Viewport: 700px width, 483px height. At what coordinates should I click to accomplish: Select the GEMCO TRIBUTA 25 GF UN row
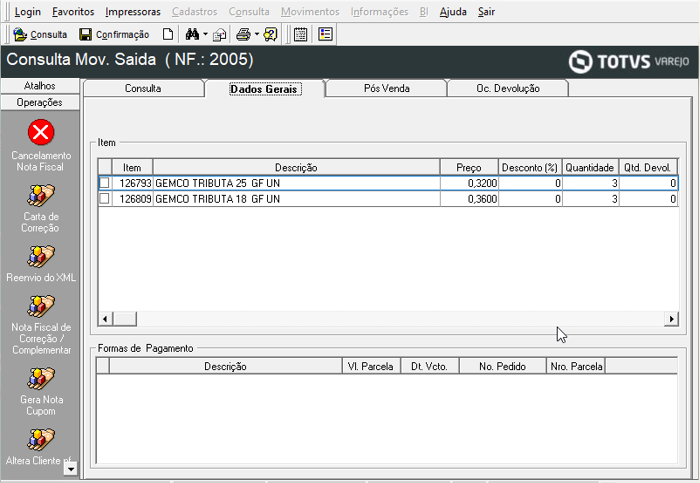tap(388, 183)
